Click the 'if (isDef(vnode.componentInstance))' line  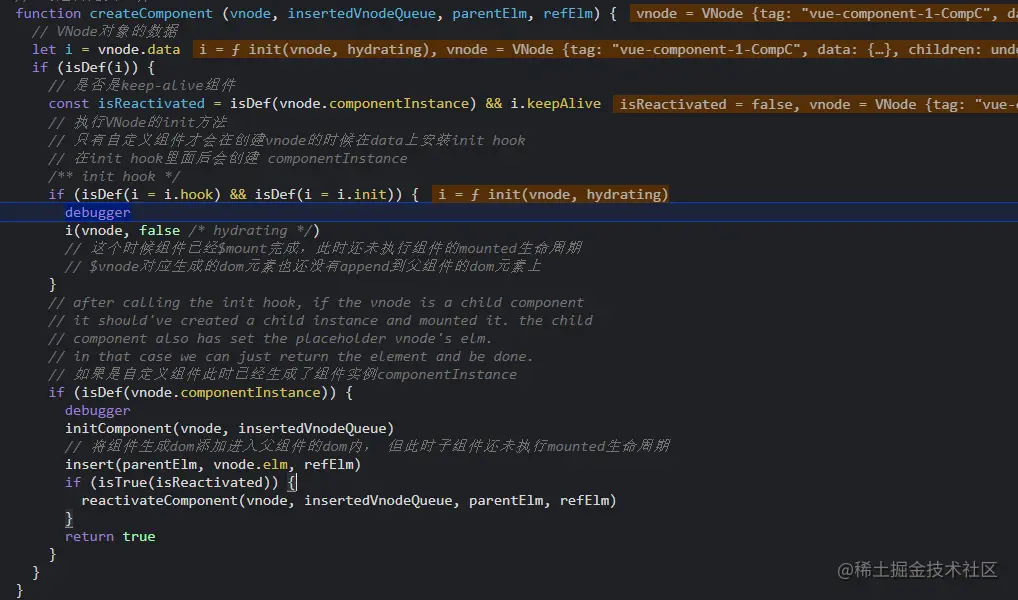point(201,392)
